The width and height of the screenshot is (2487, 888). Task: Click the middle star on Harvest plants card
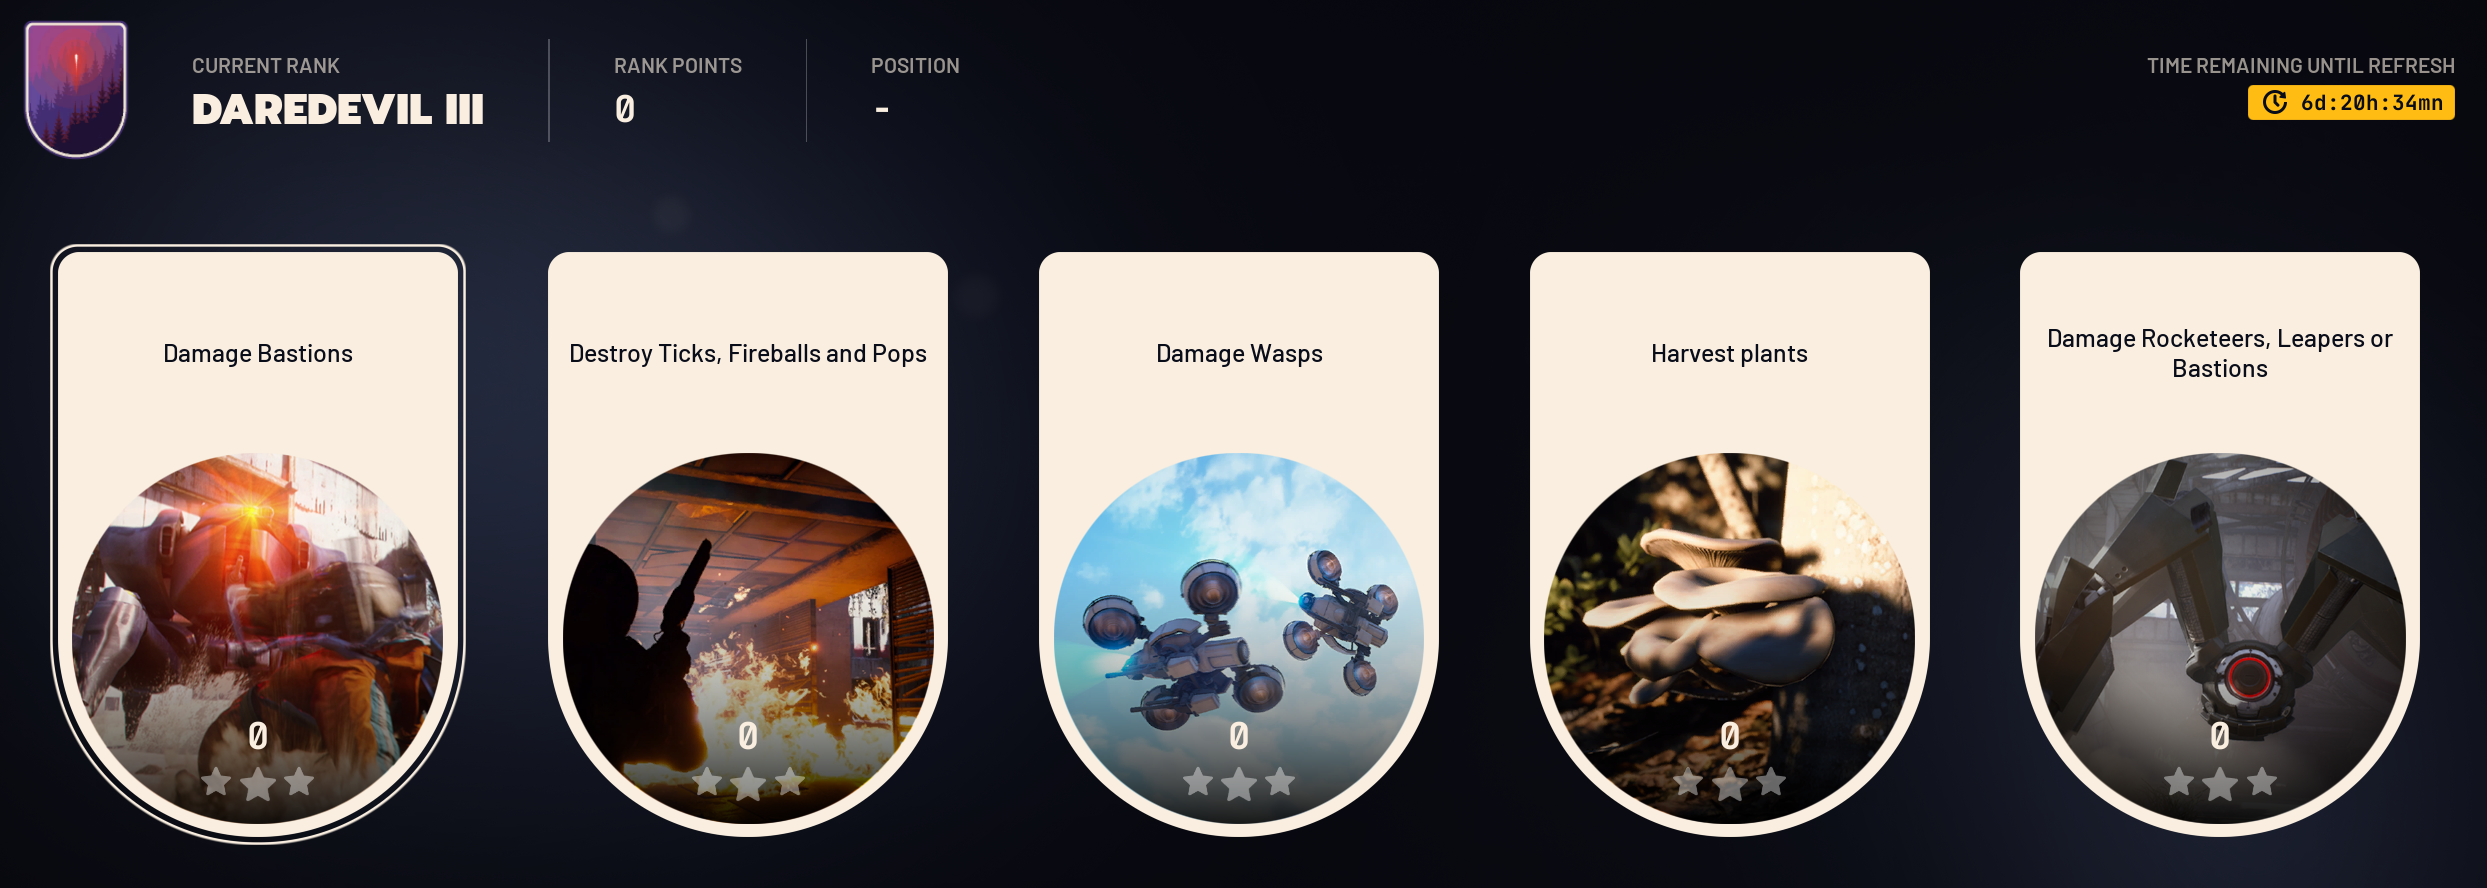pyautogui.click(x=1729, y=784)
